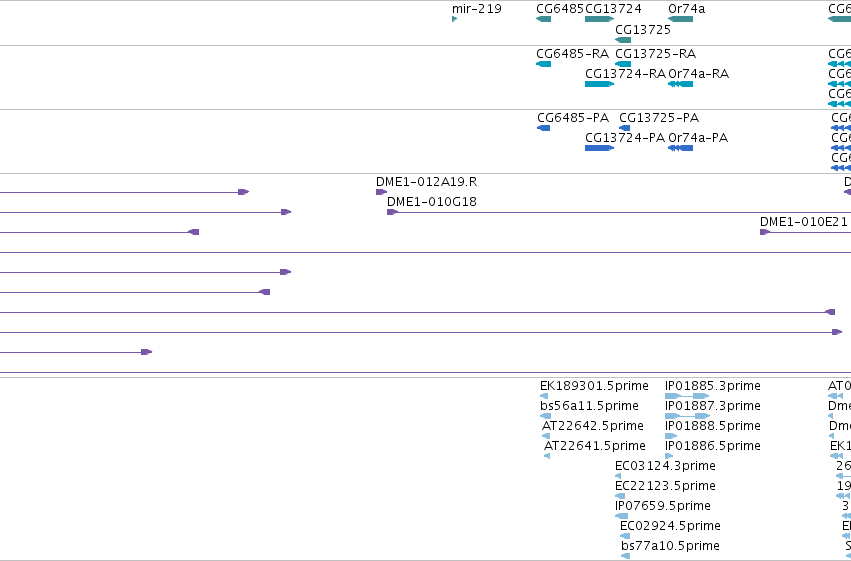Image resolution: width=851 pixels, height=561 pixels.
Task: Select the CG13725 gene glyph
Action: [623, 40]
